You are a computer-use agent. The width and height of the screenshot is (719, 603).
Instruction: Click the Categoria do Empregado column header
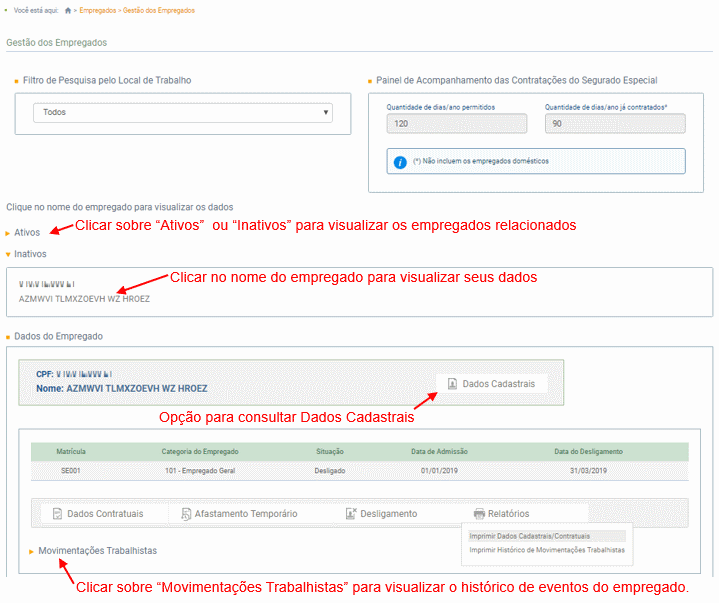point(200,452)
